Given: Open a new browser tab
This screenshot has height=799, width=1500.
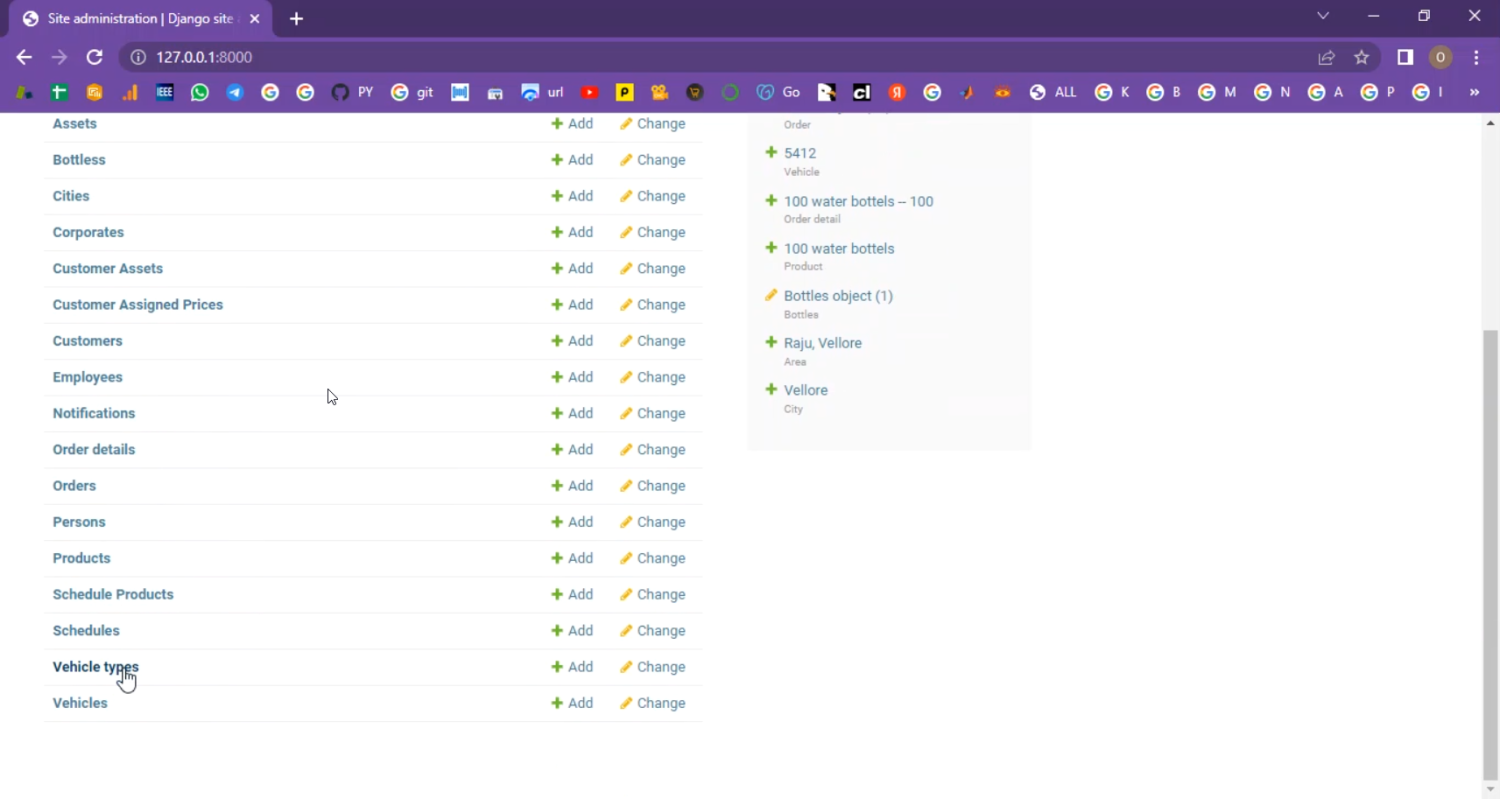Looking at the screenshot, I should [x=296, y=19].
